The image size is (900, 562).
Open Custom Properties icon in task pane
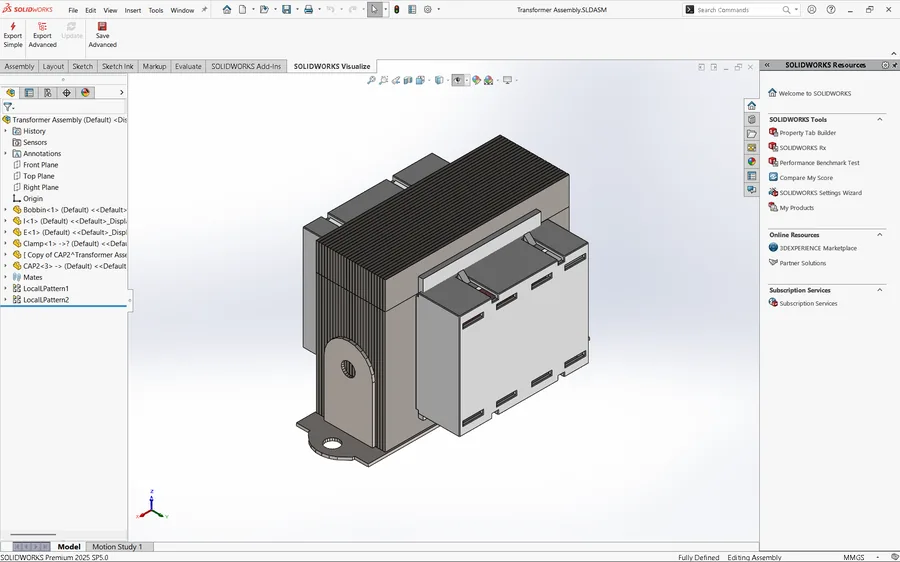[751, 176]
